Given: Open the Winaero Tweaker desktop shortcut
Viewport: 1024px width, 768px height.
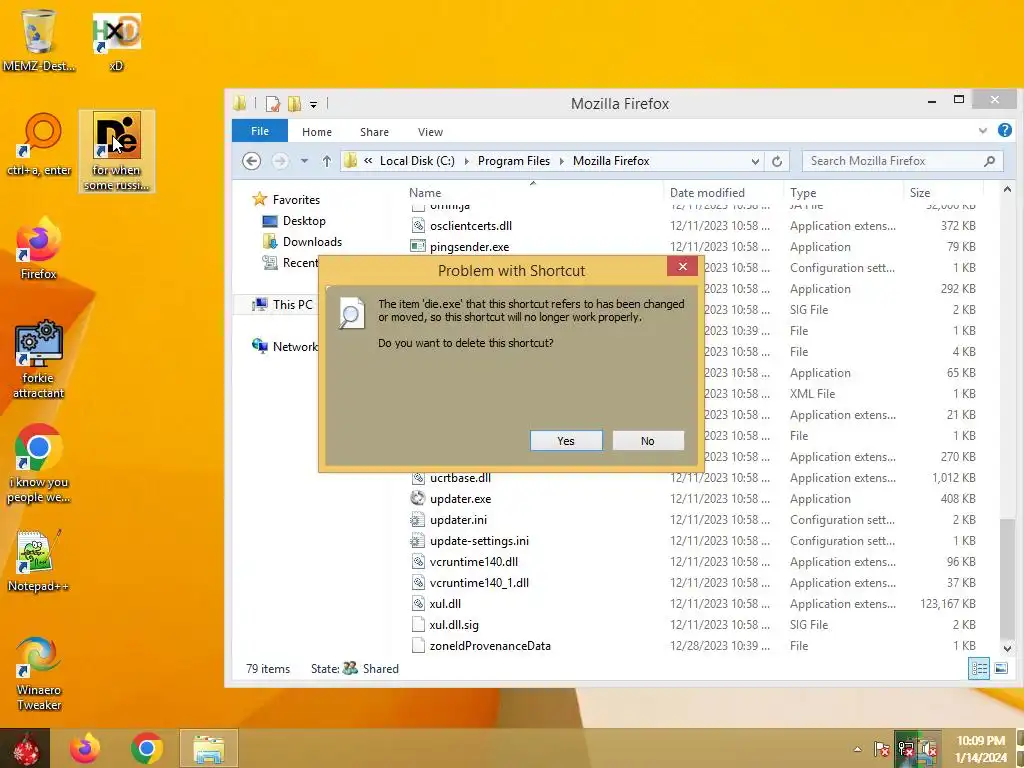Looking at the screenshot, I should pyautogui.click(x=39, y=673).
